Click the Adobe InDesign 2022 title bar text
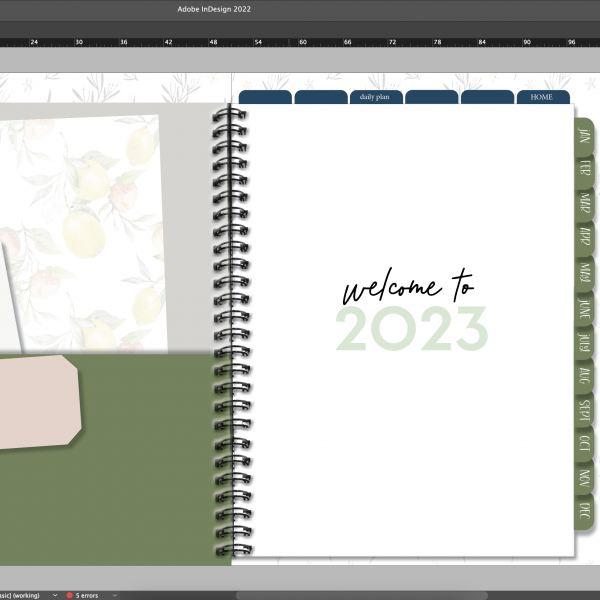The image size is (600, 600). point(214,9)
